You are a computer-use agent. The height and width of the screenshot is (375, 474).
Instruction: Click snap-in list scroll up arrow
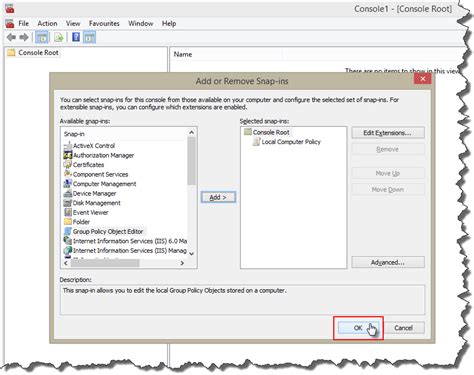[x=191, y=133]
